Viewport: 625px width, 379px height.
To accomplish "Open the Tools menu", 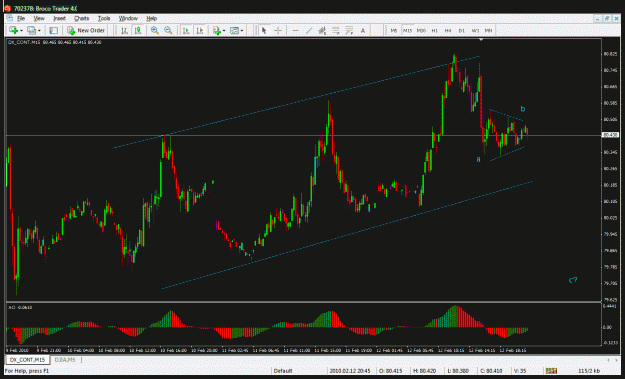I will pos(104,18).
